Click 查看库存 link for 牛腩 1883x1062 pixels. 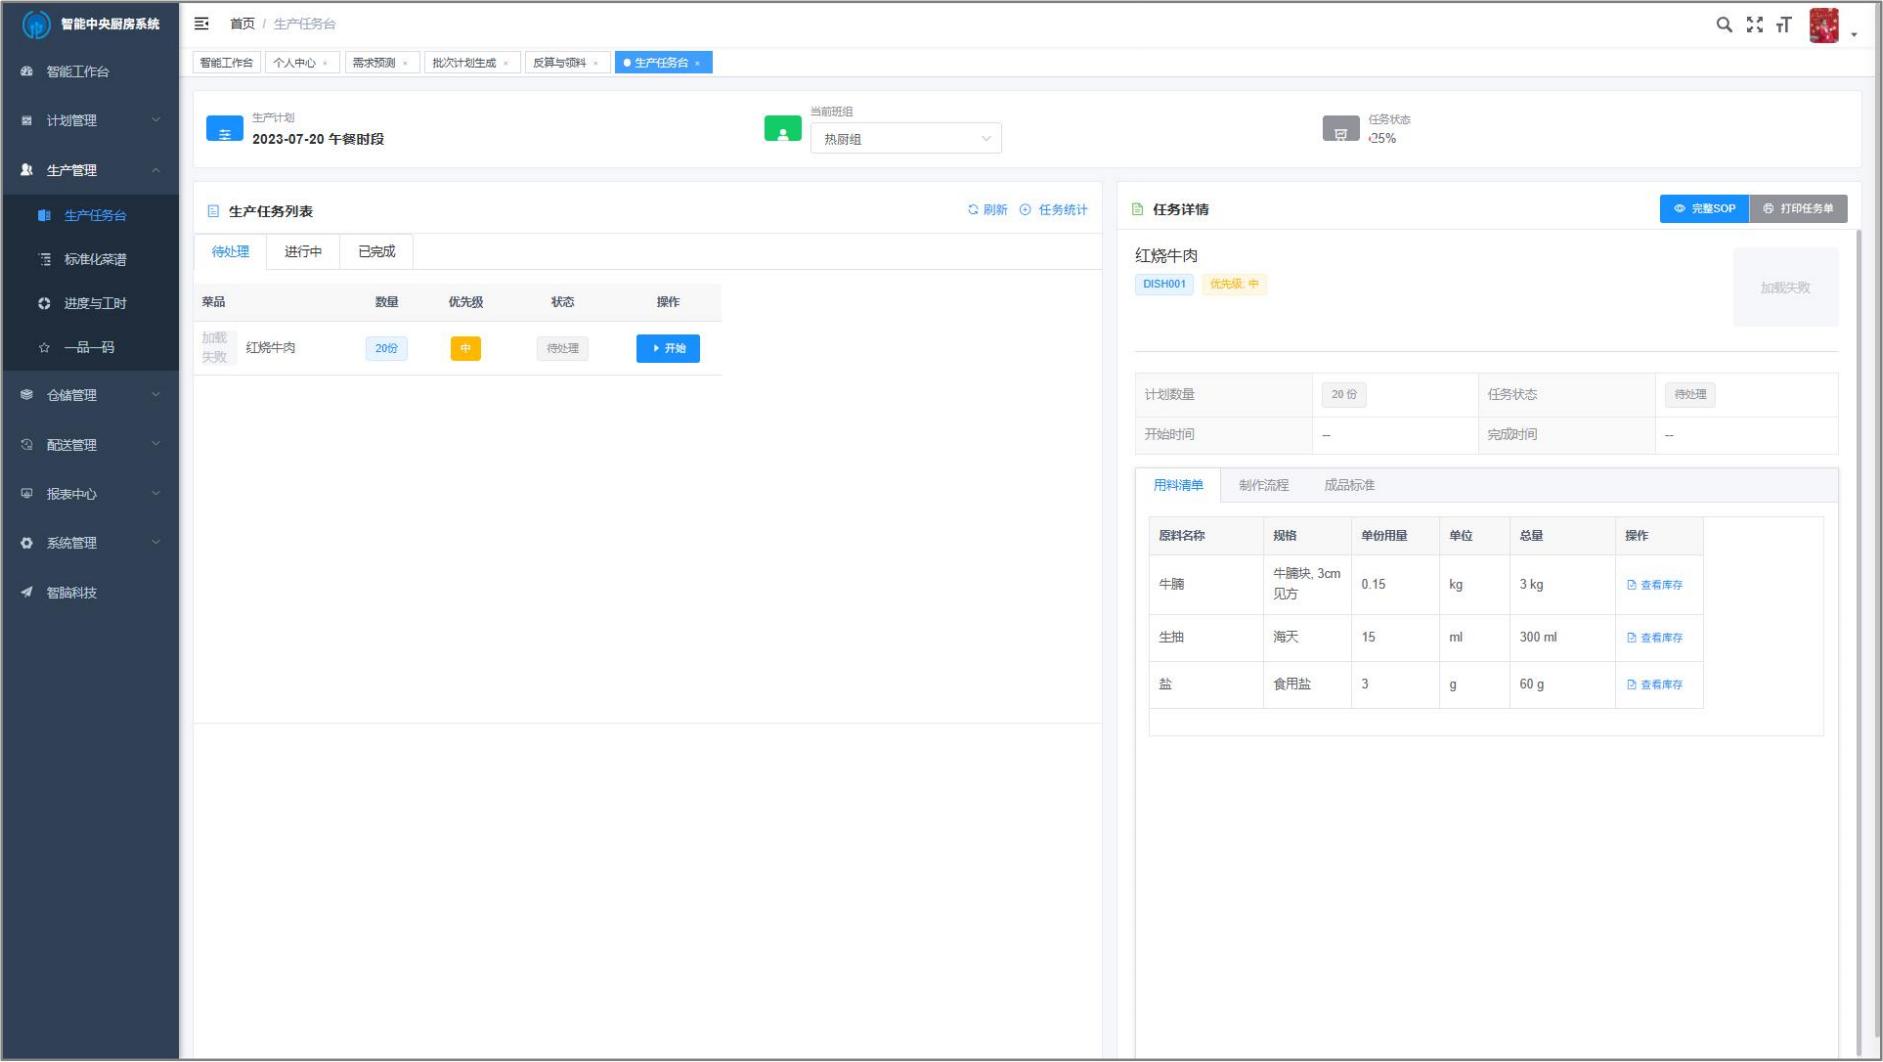pos(1655,585)
